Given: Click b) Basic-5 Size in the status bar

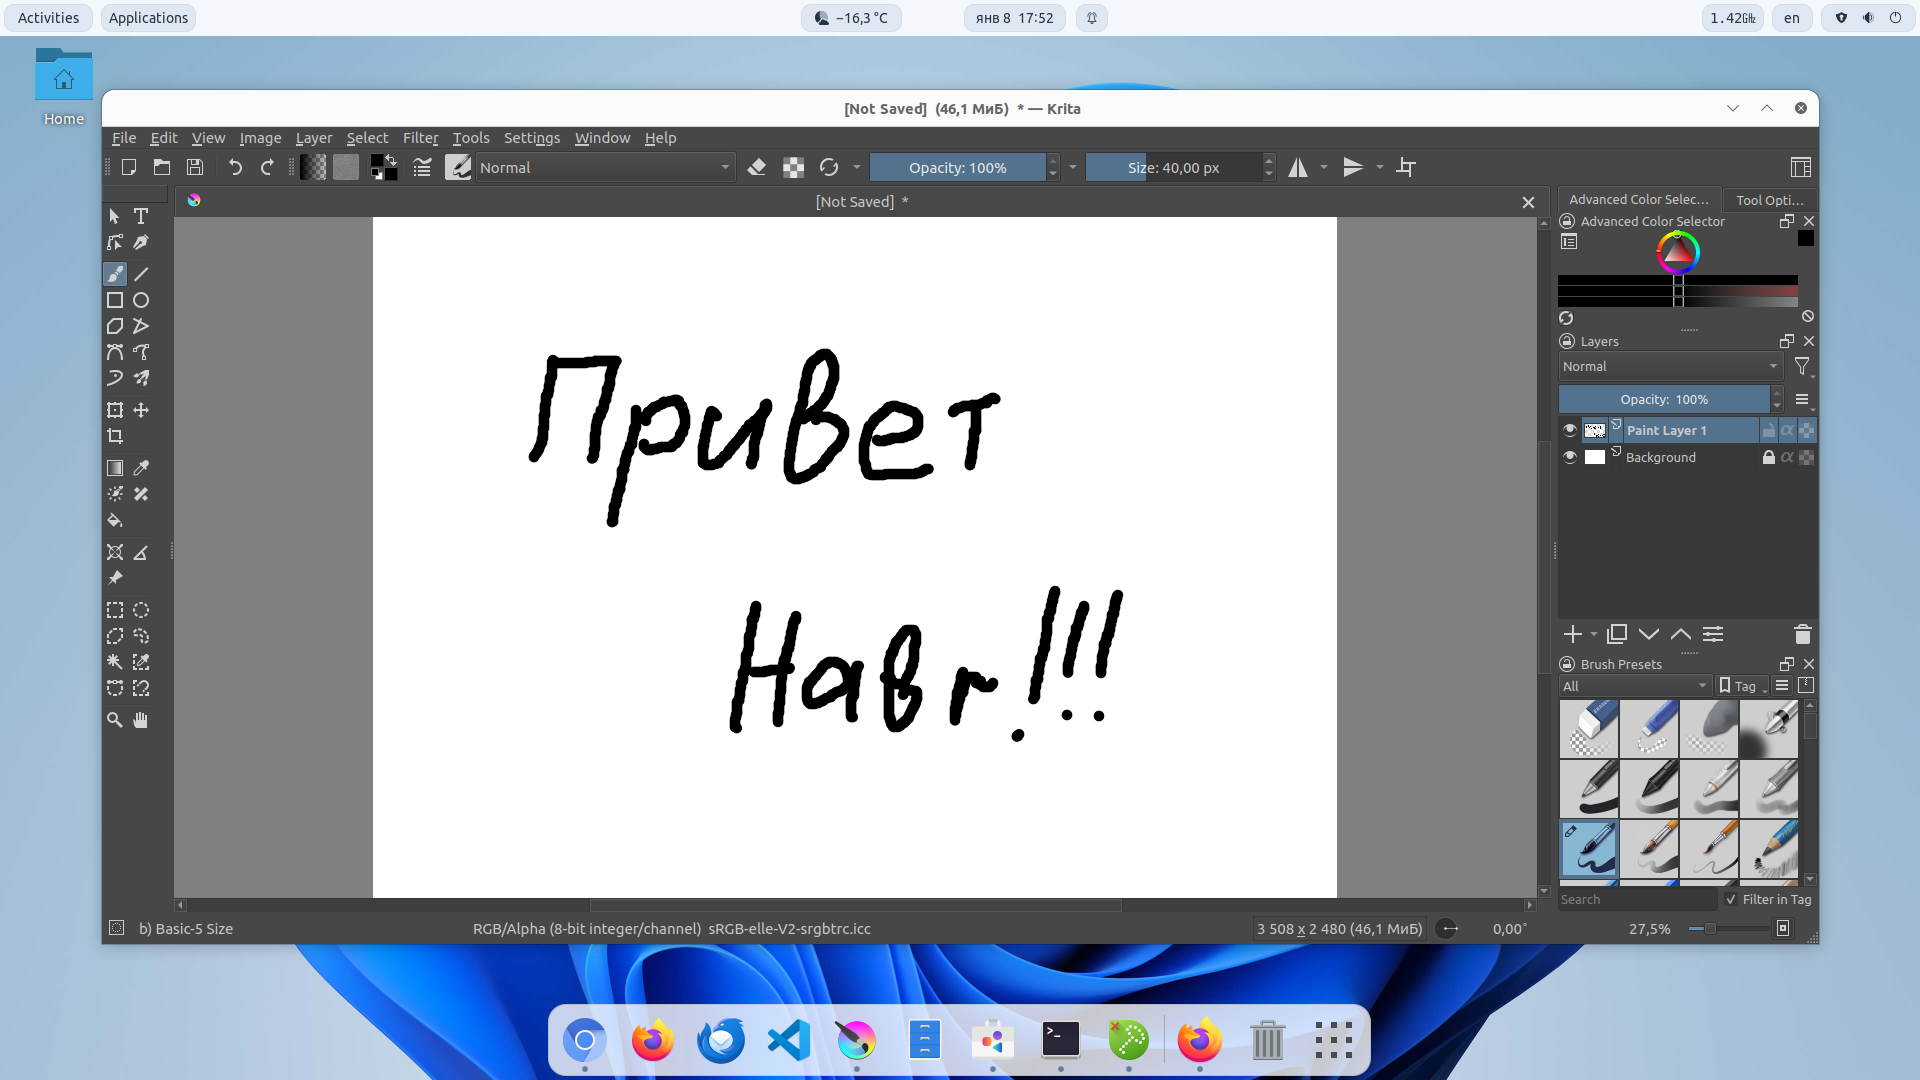Looking at the screenshot, I should coord(185,928).
